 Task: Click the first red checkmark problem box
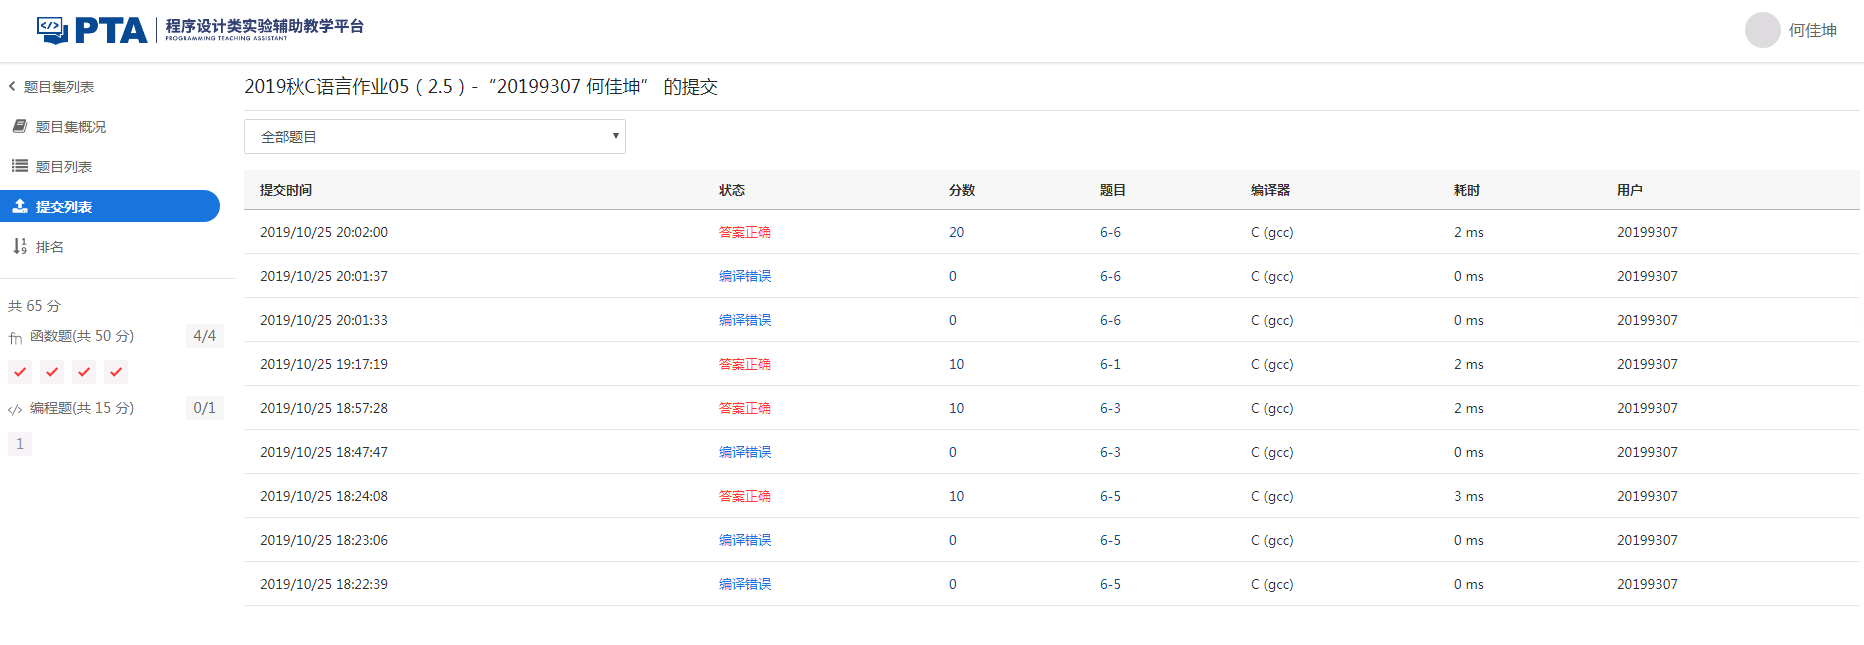coord(20,372)
